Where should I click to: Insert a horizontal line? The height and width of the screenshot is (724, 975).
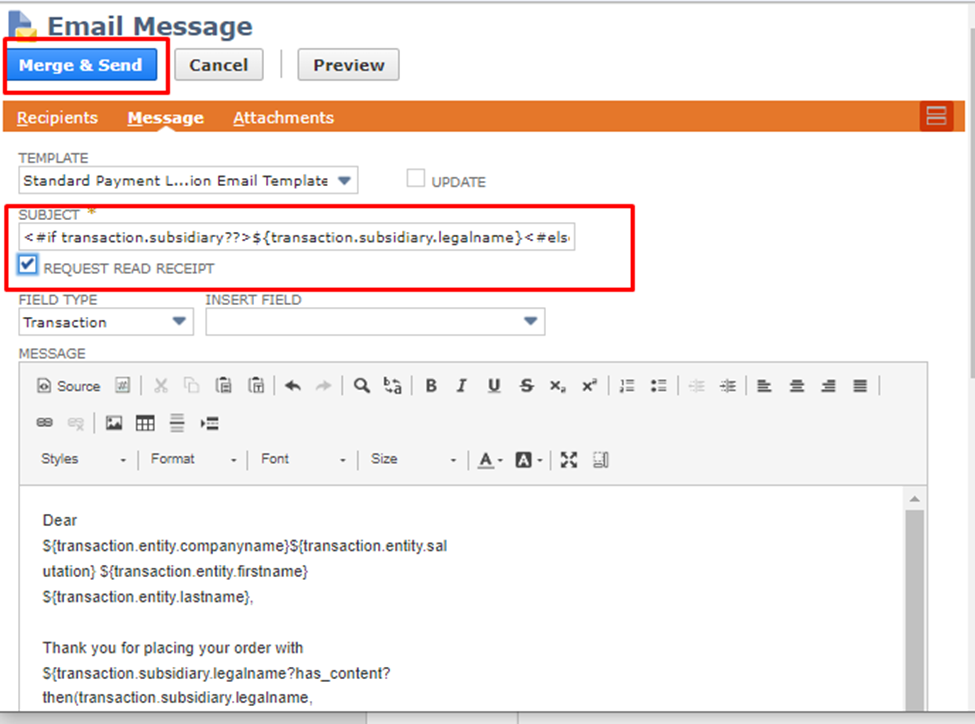point(177,423)
